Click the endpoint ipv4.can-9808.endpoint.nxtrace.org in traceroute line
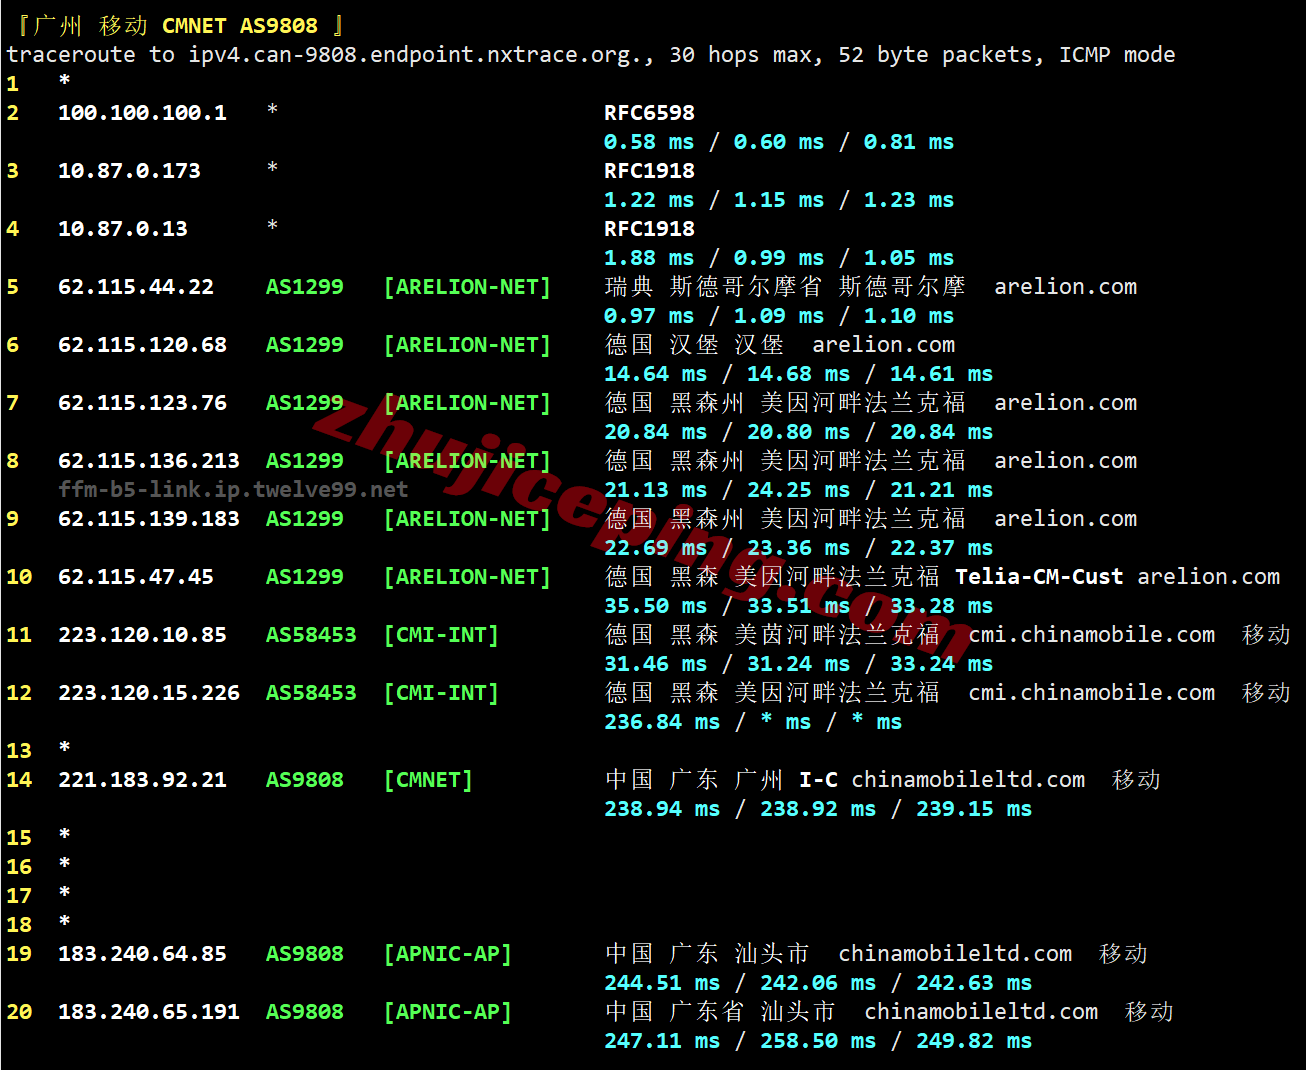The height and width of the screenshot is (1070, 1306). [415, 55]
